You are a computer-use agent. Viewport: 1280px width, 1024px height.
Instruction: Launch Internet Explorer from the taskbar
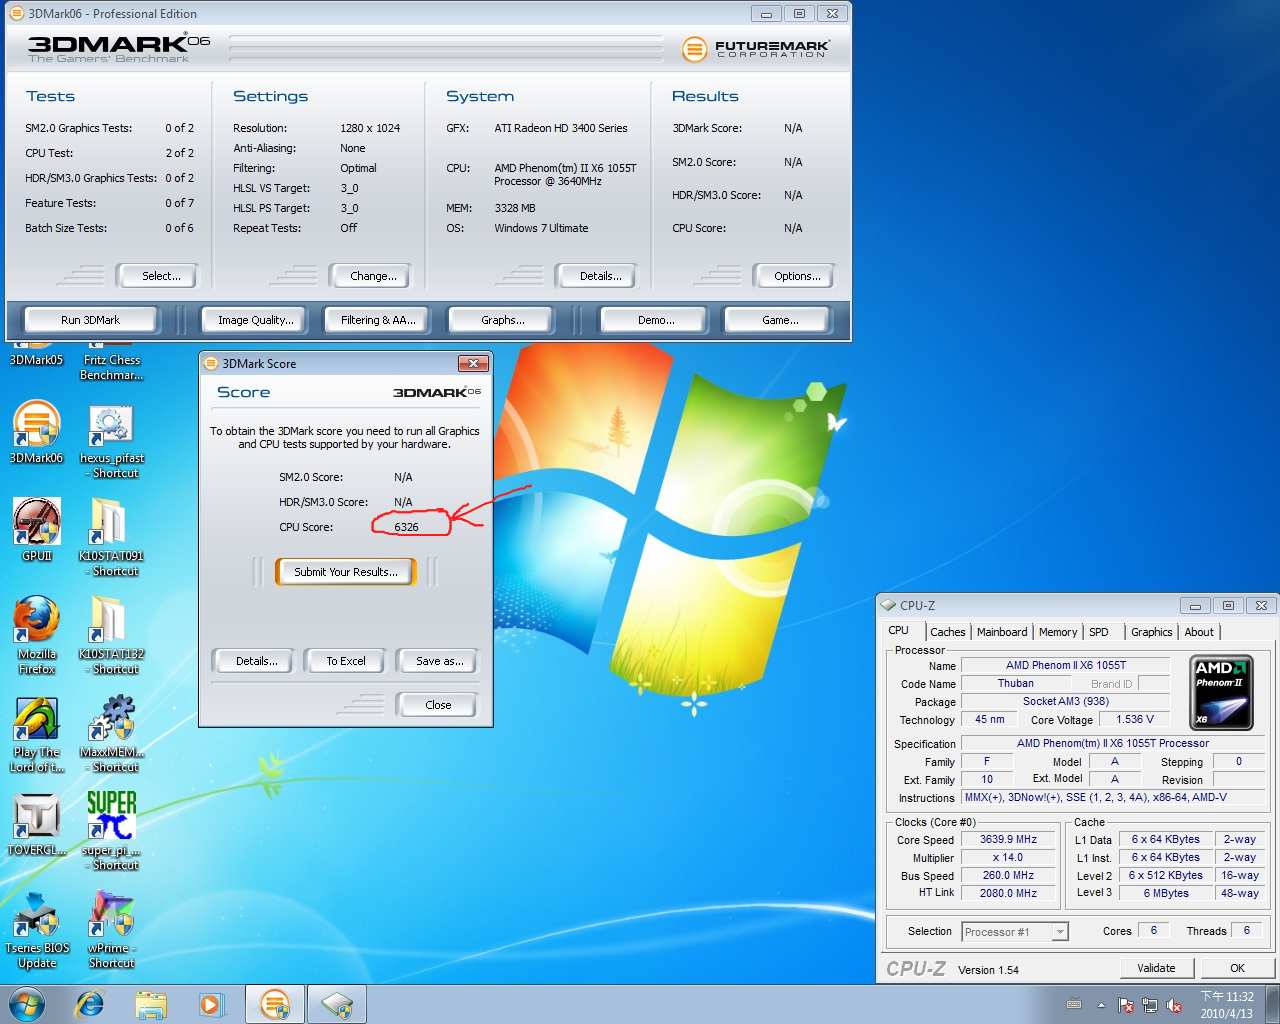pos(90,1004)
